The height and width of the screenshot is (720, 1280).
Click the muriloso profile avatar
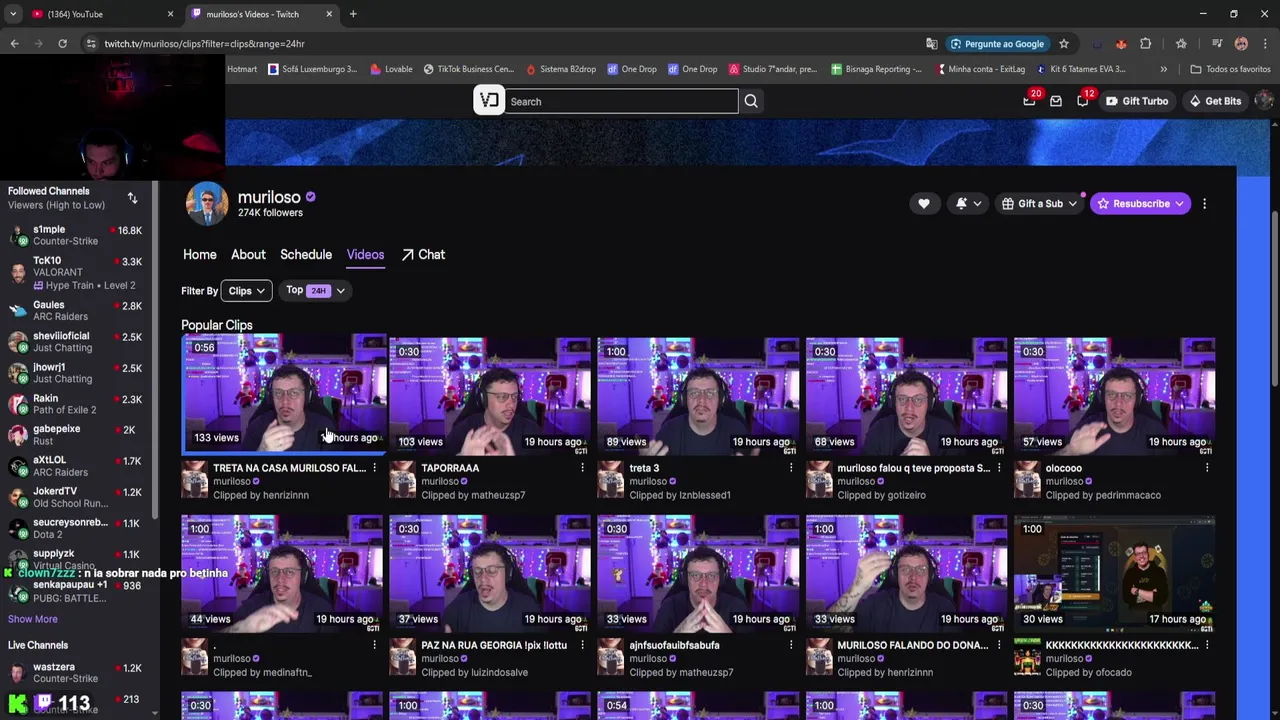(x=207, y=204)
